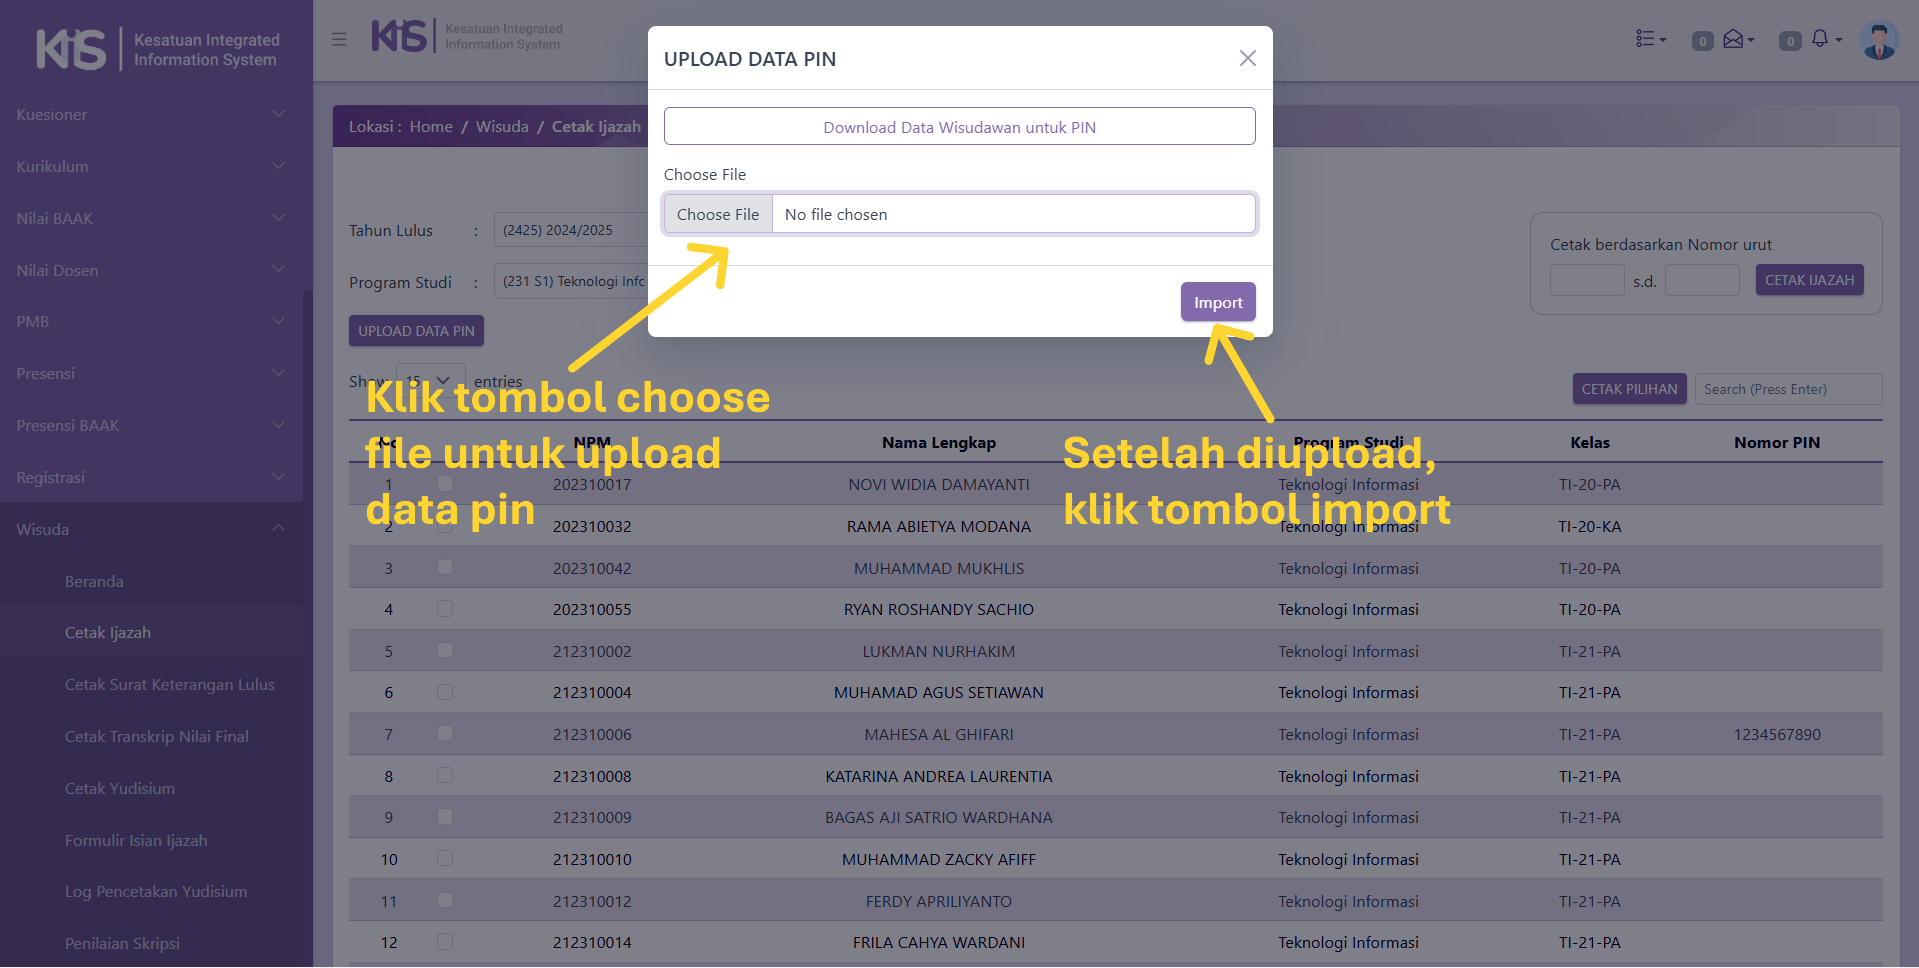Click the Import button
This screenshot has width=1919, height=968.
point(1217,302)
